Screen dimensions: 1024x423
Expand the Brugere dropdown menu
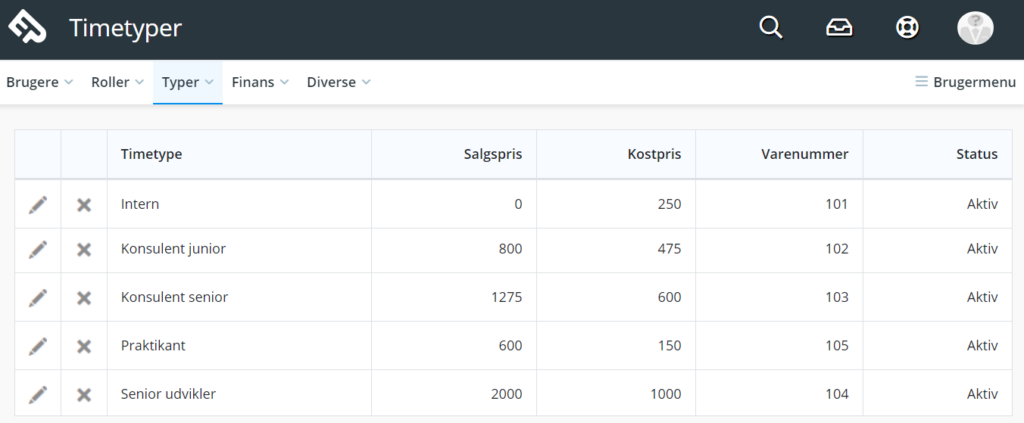[x=39, y=82]
